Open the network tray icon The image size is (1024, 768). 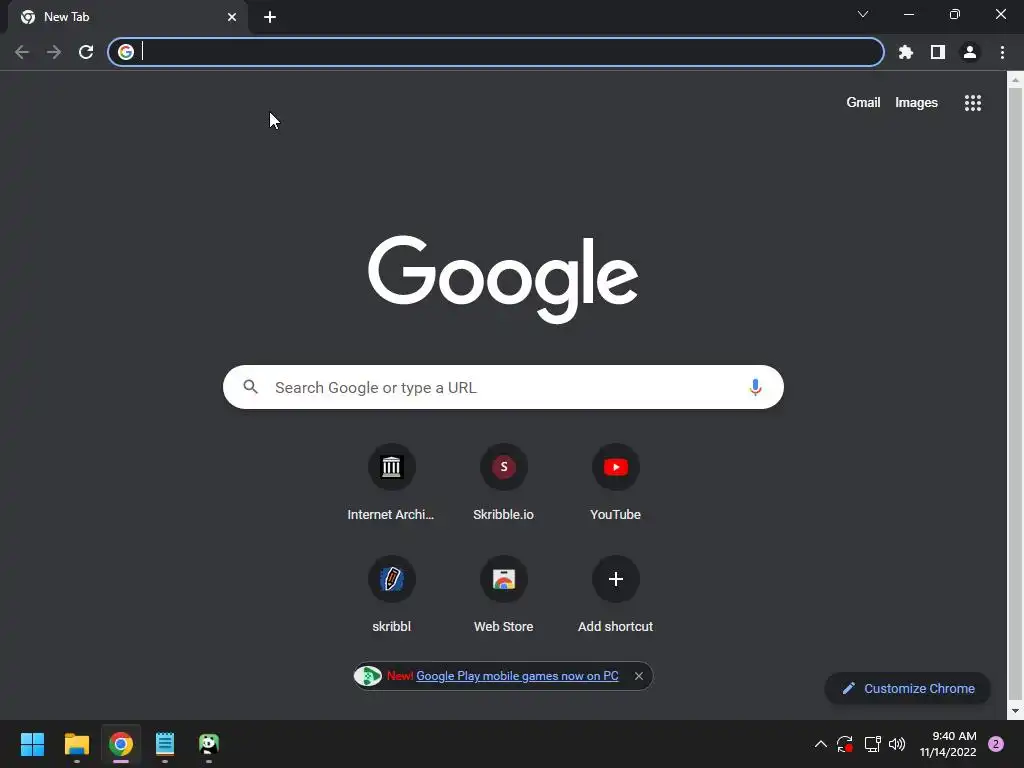click(x=872, y=744)
